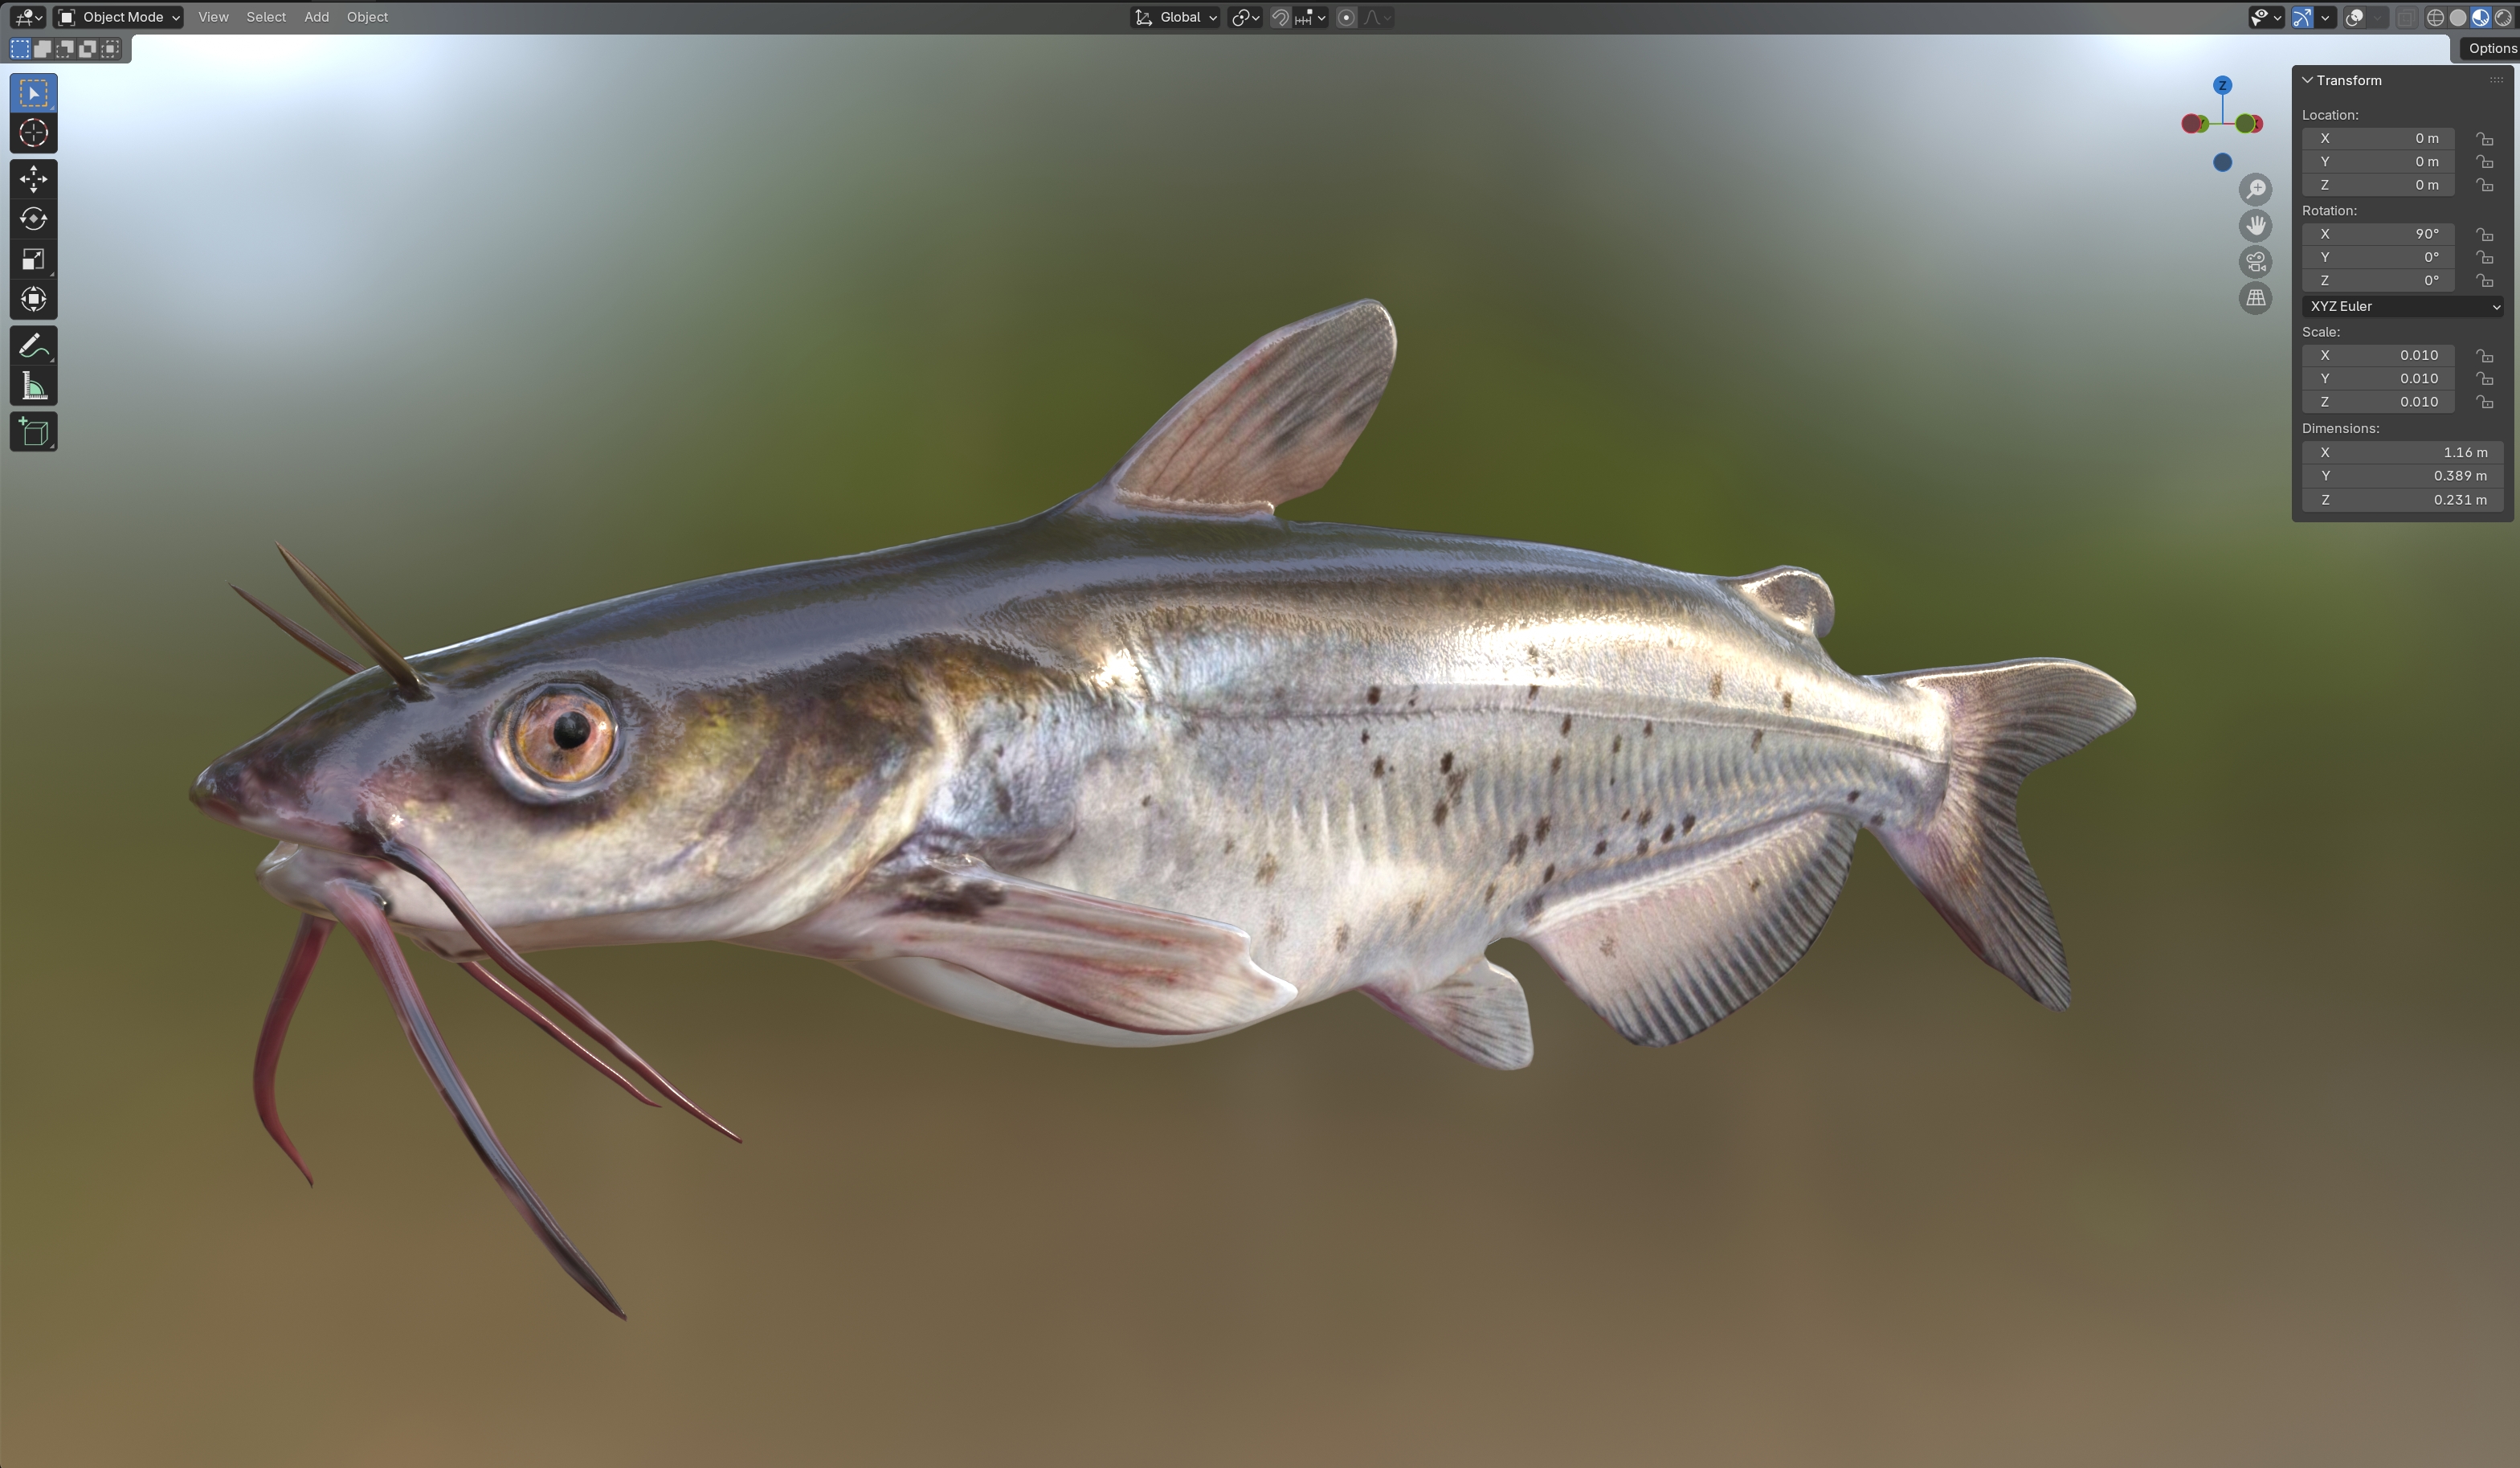Open the Global orientation dropdown
Viewport: 2520px width, 1468px height.
1176,17
